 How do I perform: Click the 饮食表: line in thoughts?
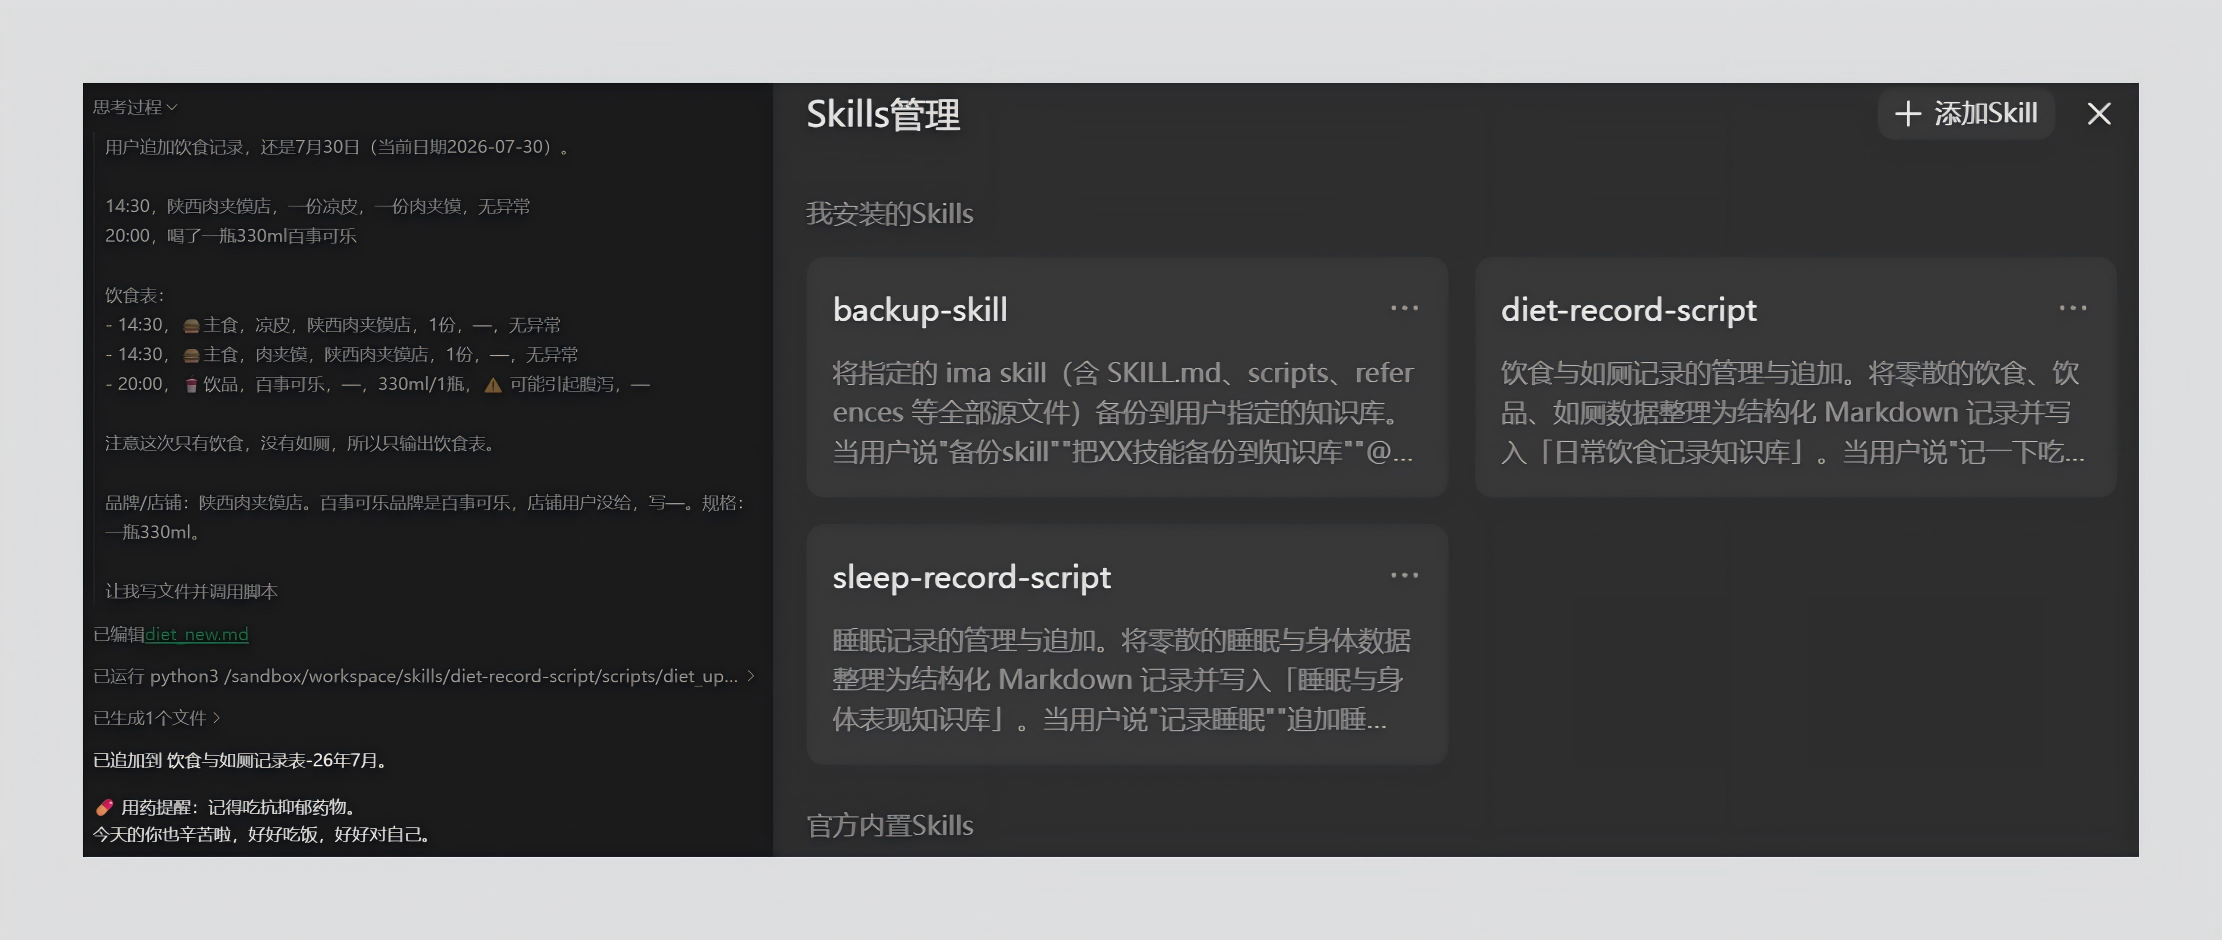click(x=134, y=295)
